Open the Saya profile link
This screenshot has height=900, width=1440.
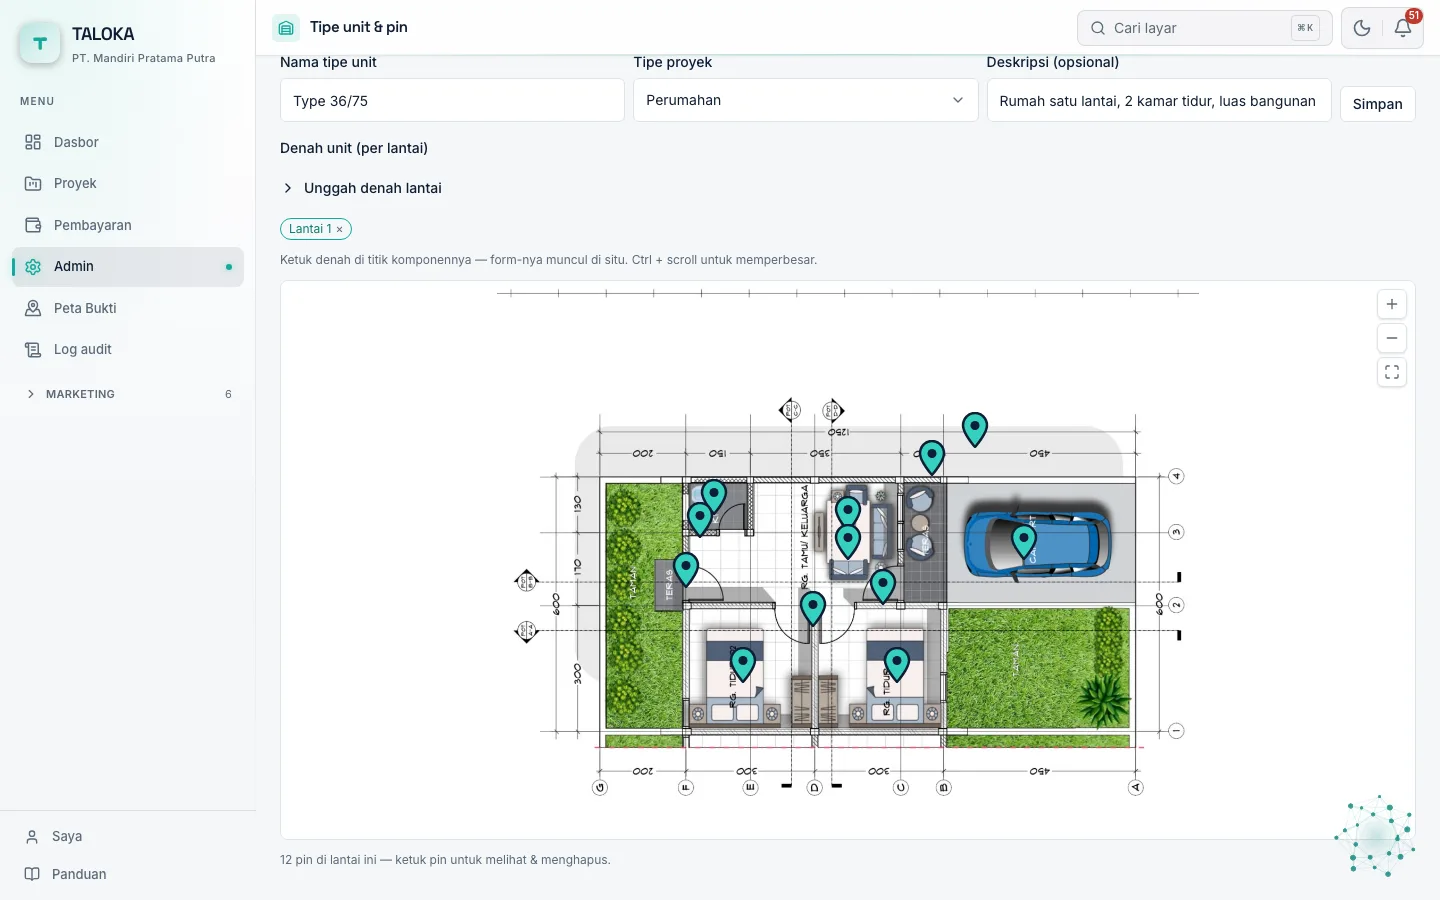pyautogui.click(x=128, y=836)
